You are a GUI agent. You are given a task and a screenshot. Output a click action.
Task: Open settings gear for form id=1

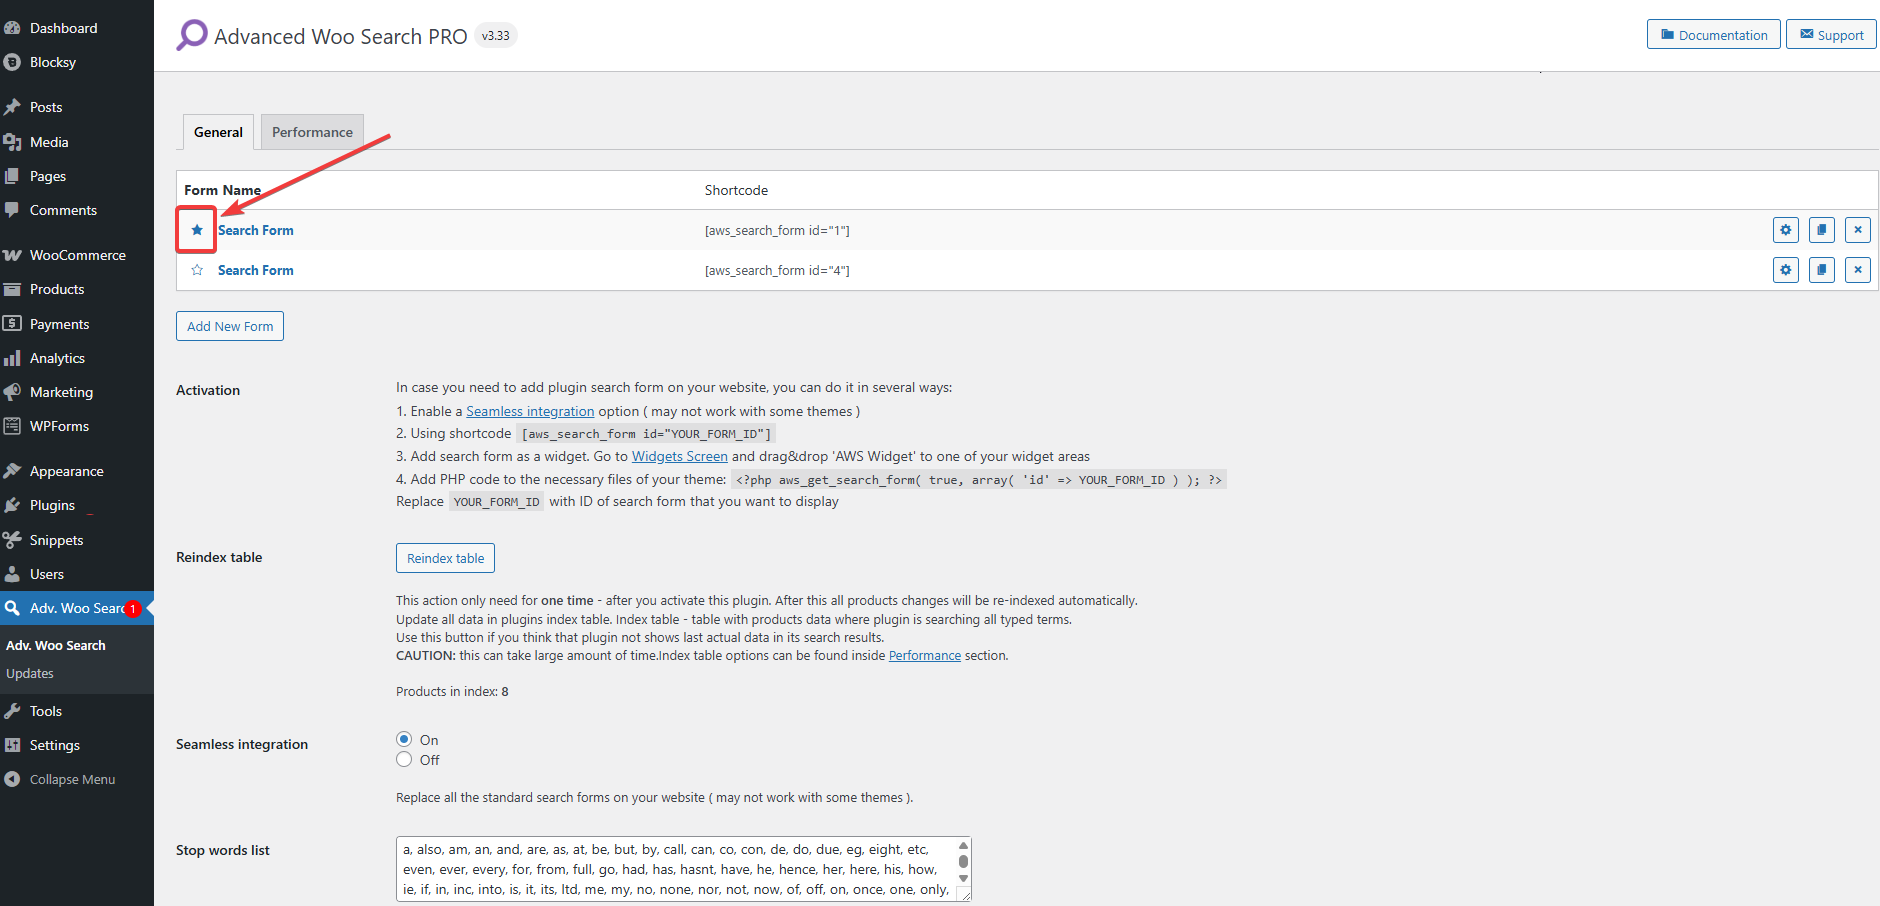(x=1785, y=230)
